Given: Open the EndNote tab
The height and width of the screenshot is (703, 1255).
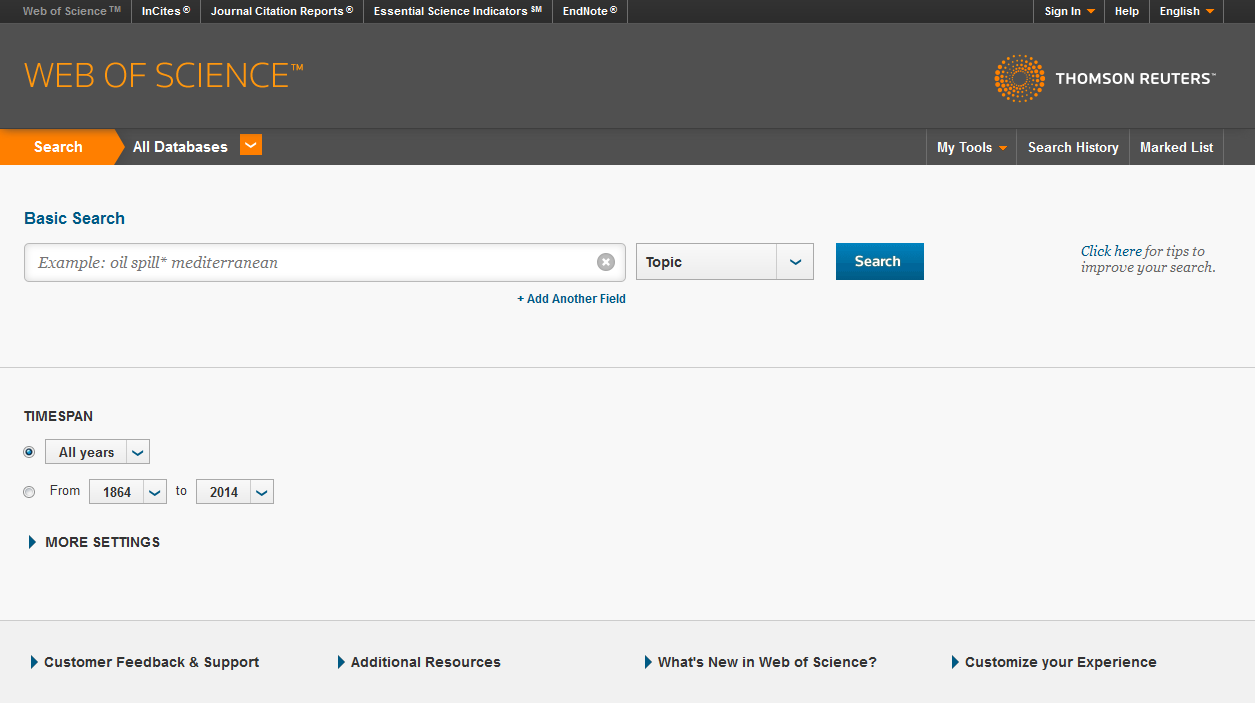Looking at the screenshot, I should [589, 11].
